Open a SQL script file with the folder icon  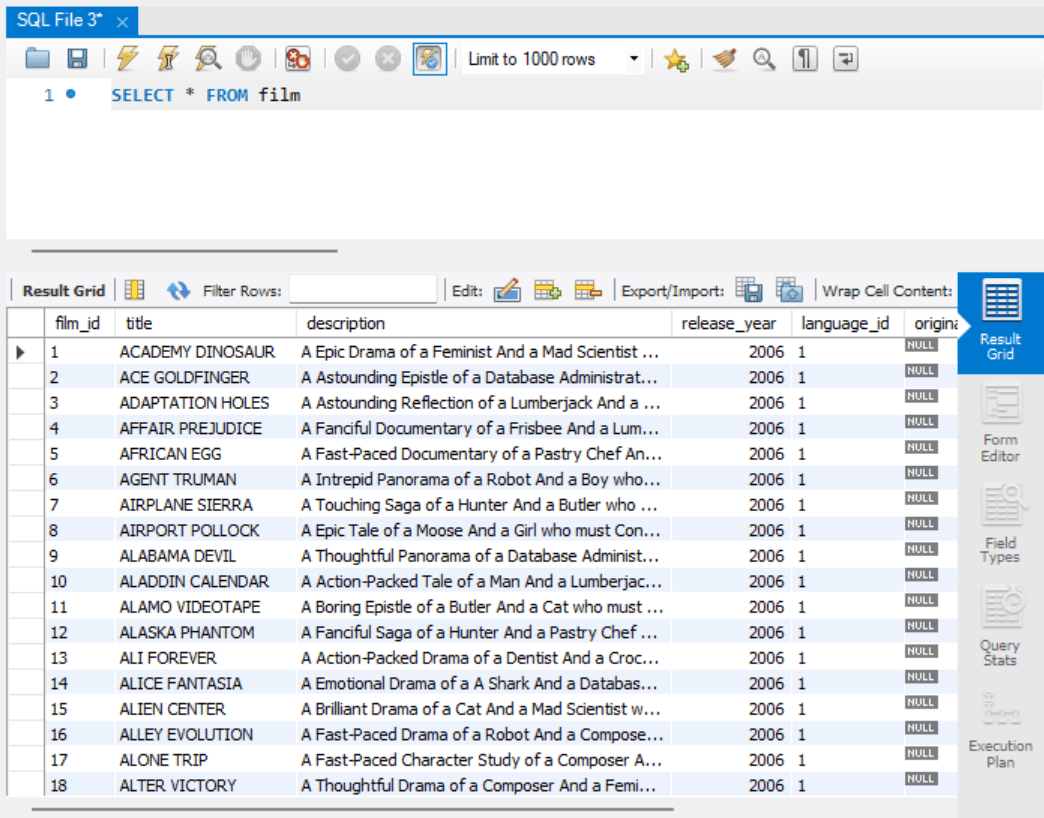(37, 59)
